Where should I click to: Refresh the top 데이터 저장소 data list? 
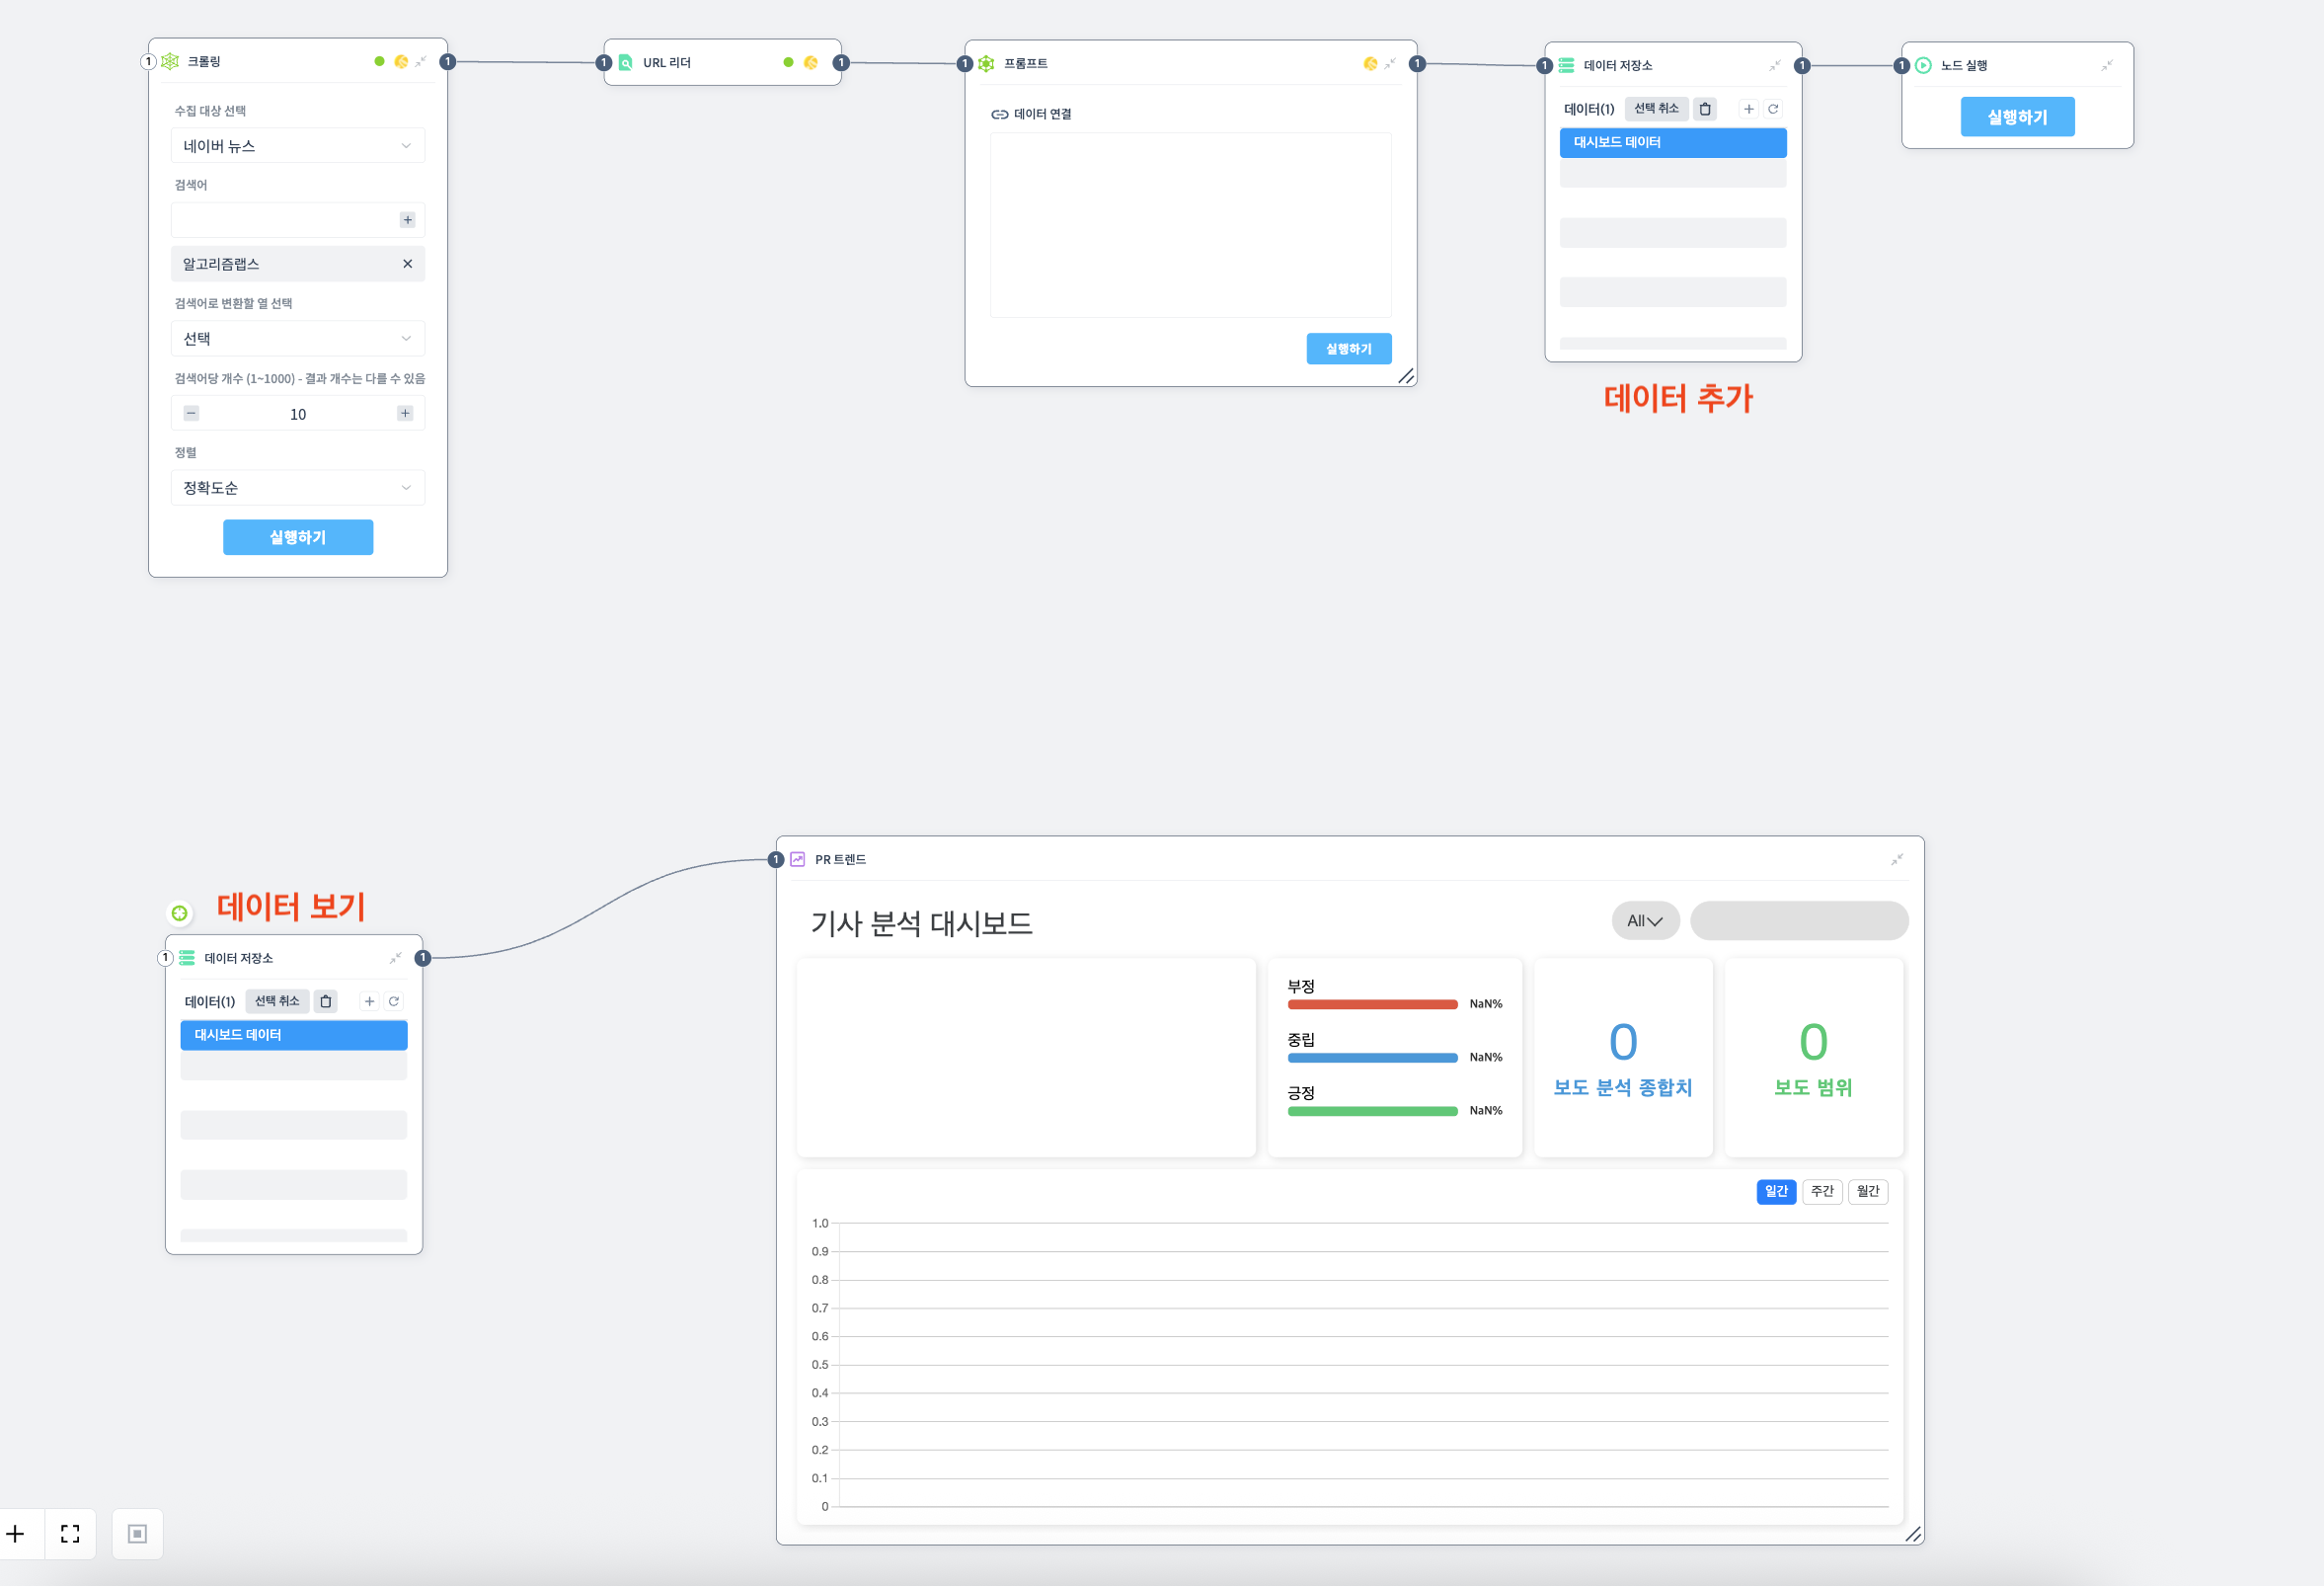coord(1773,109)
